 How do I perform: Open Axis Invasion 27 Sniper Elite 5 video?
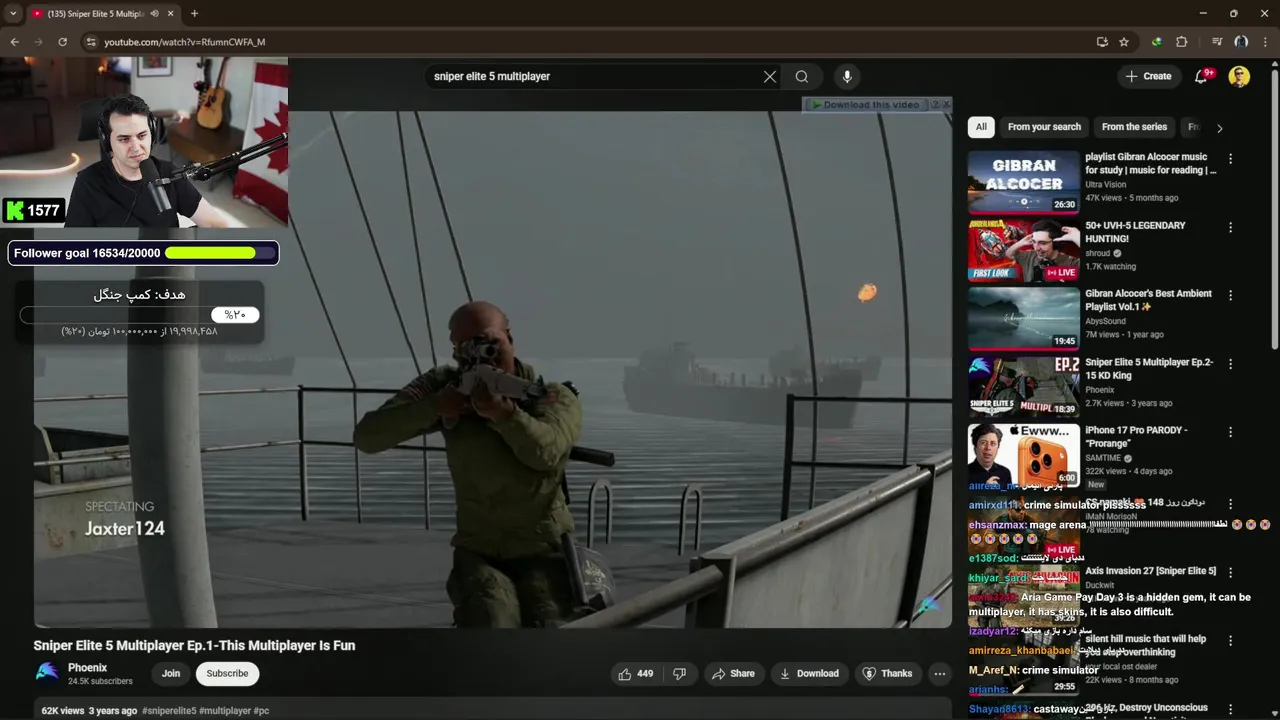1150,571
